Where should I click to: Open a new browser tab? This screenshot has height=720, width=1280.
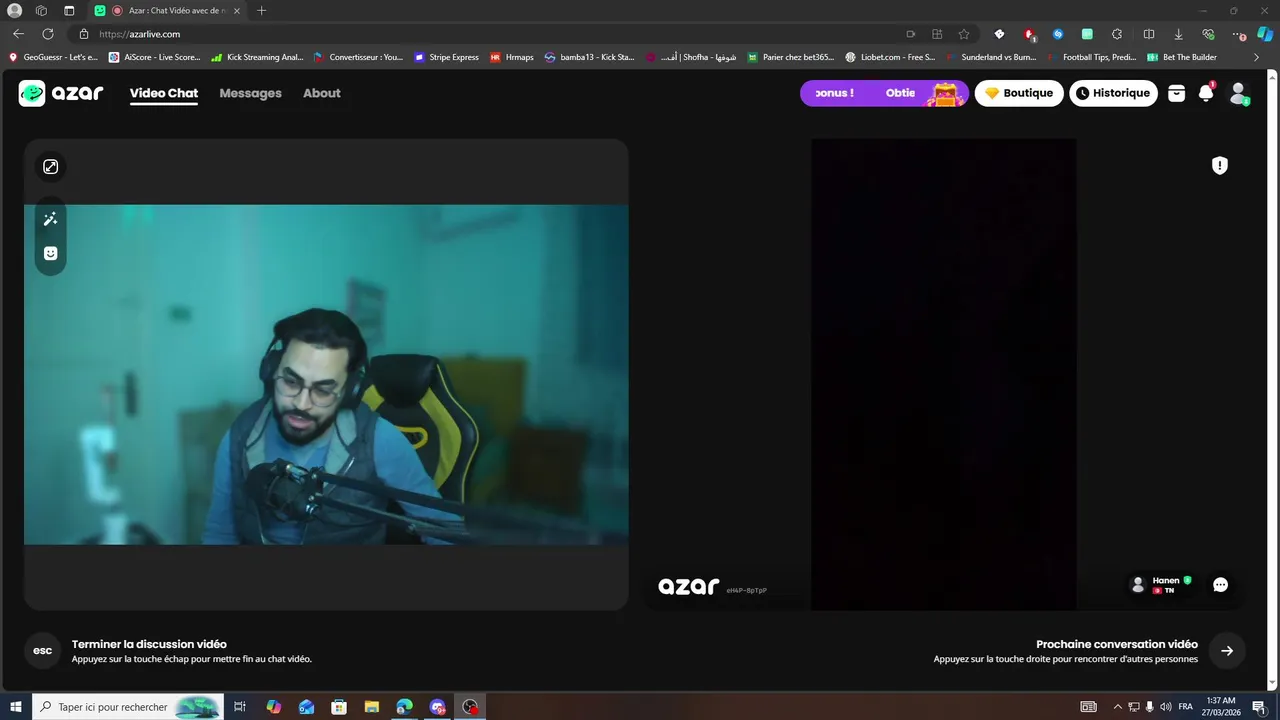tap(262, 11)
